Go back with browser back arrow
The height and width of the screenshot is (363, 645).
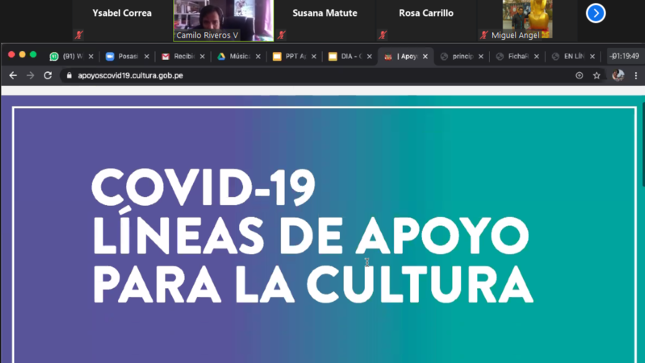tap(13, 75)
